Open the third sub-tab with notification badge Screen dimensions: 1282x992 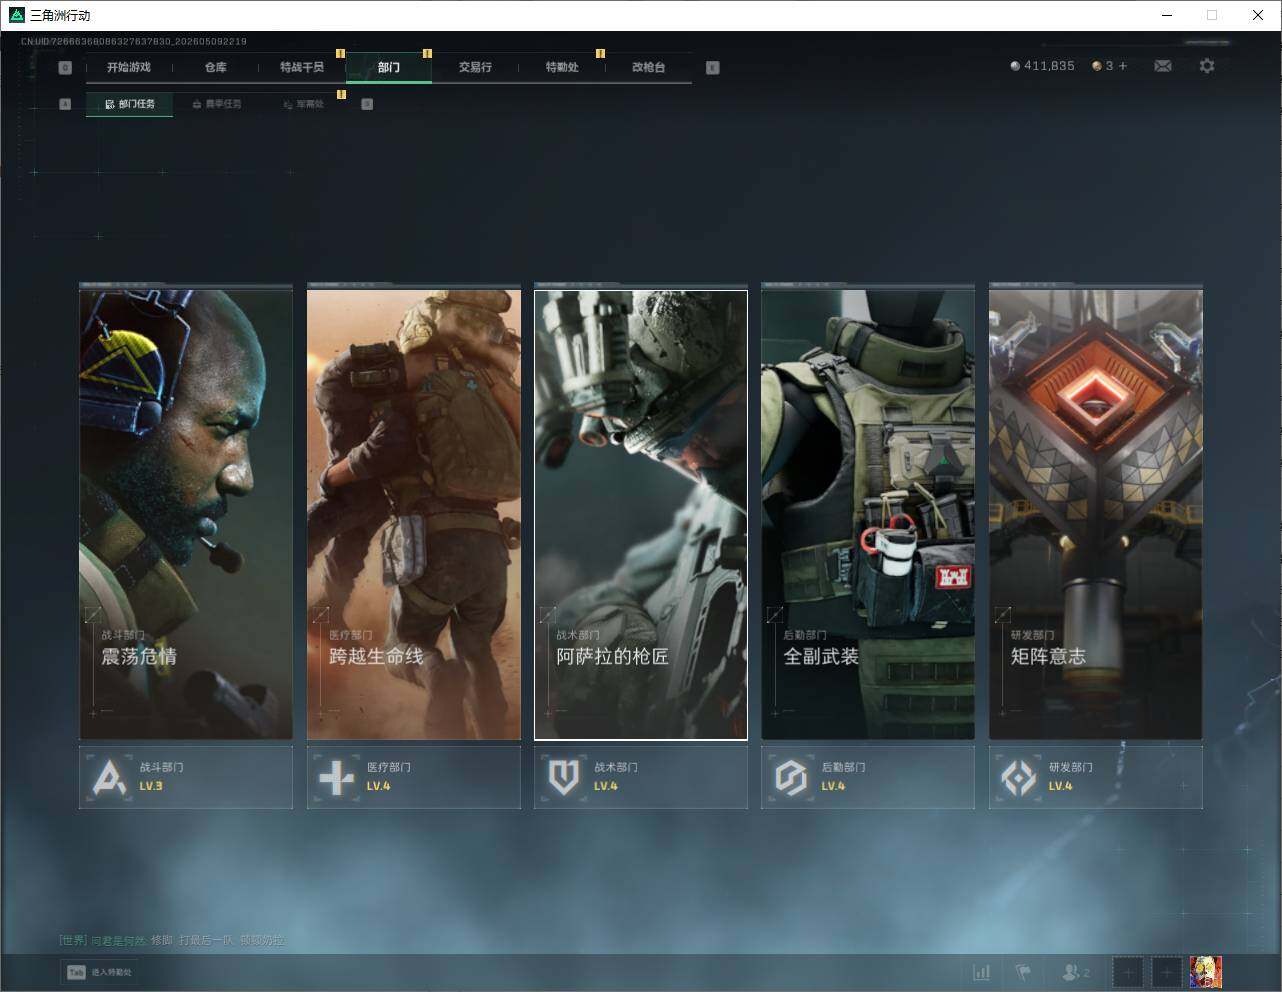(x=303, y=104)
